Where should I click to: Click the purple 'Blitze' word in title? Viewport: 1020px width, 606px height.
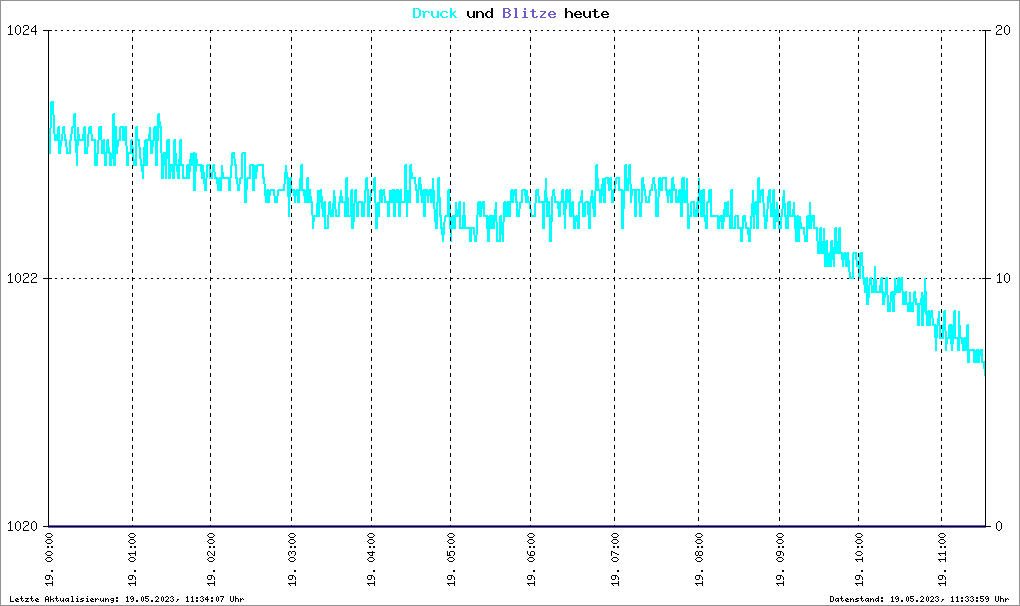(x=529, y=14)
